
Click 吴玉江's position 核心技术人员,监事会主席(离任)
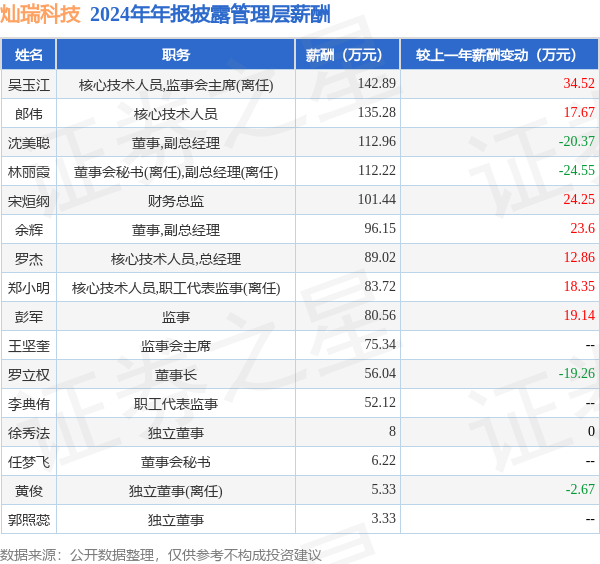[176, 85]
